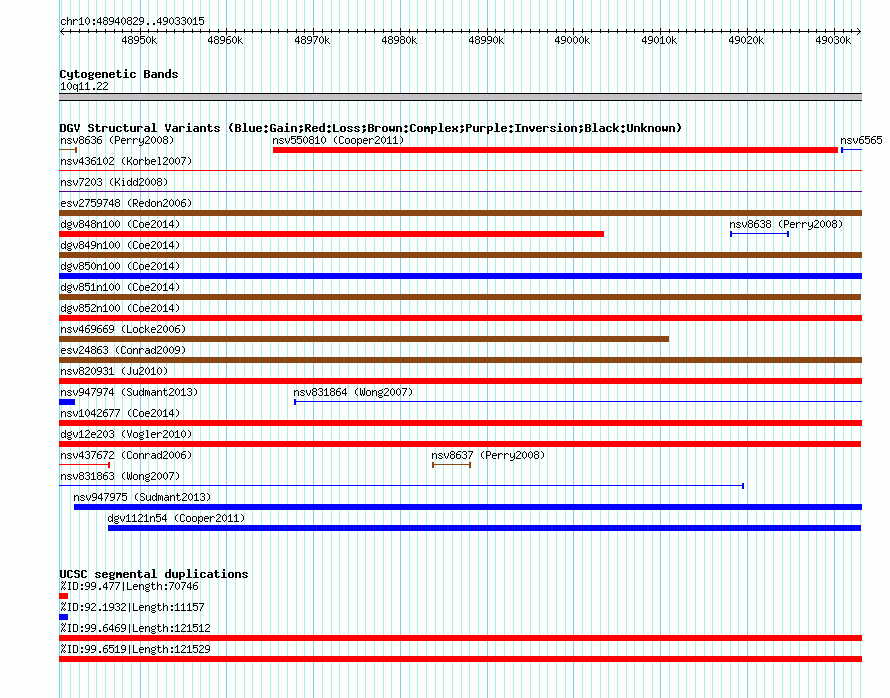This screenshot has width=890, height=698.
Task: Select the nsv8637 (Perry2008) brown feature
Action: (451, 465)
